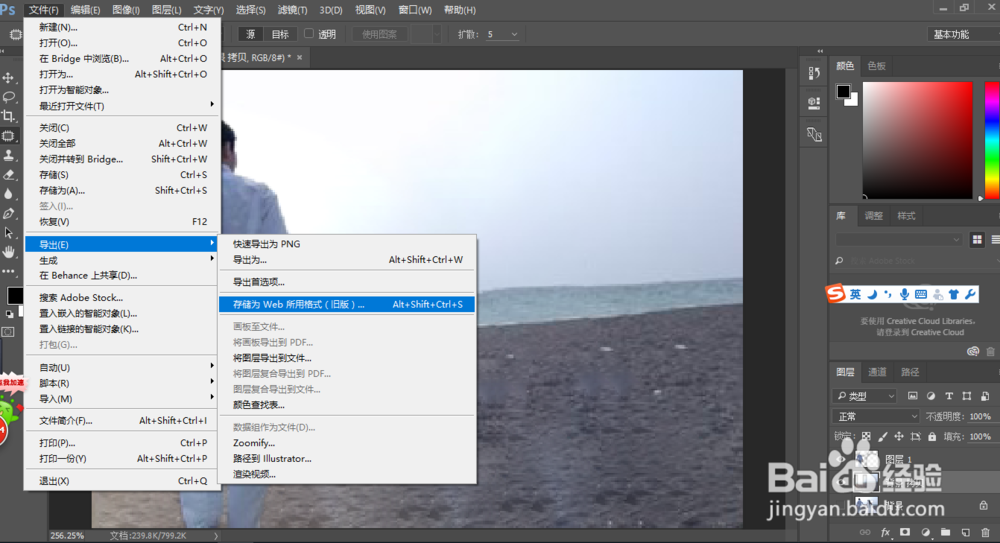The image size is (1000, 543).
Task: Open the layer blend mode 正常 dropdown
Action: tap(876, 417)
